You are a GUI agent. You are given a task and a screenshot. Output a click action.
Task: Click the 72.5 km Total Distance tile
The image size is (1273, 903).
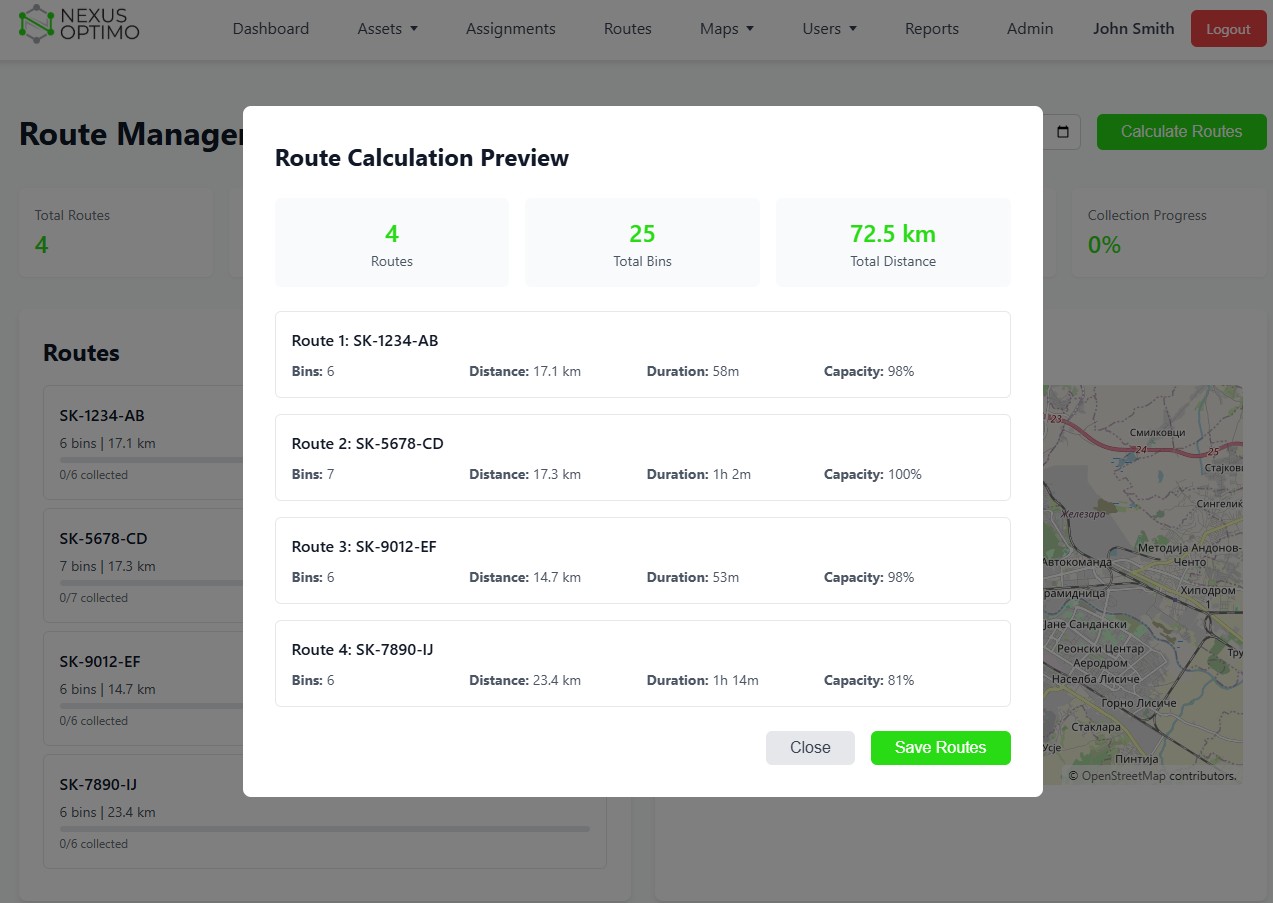[893, 243]
